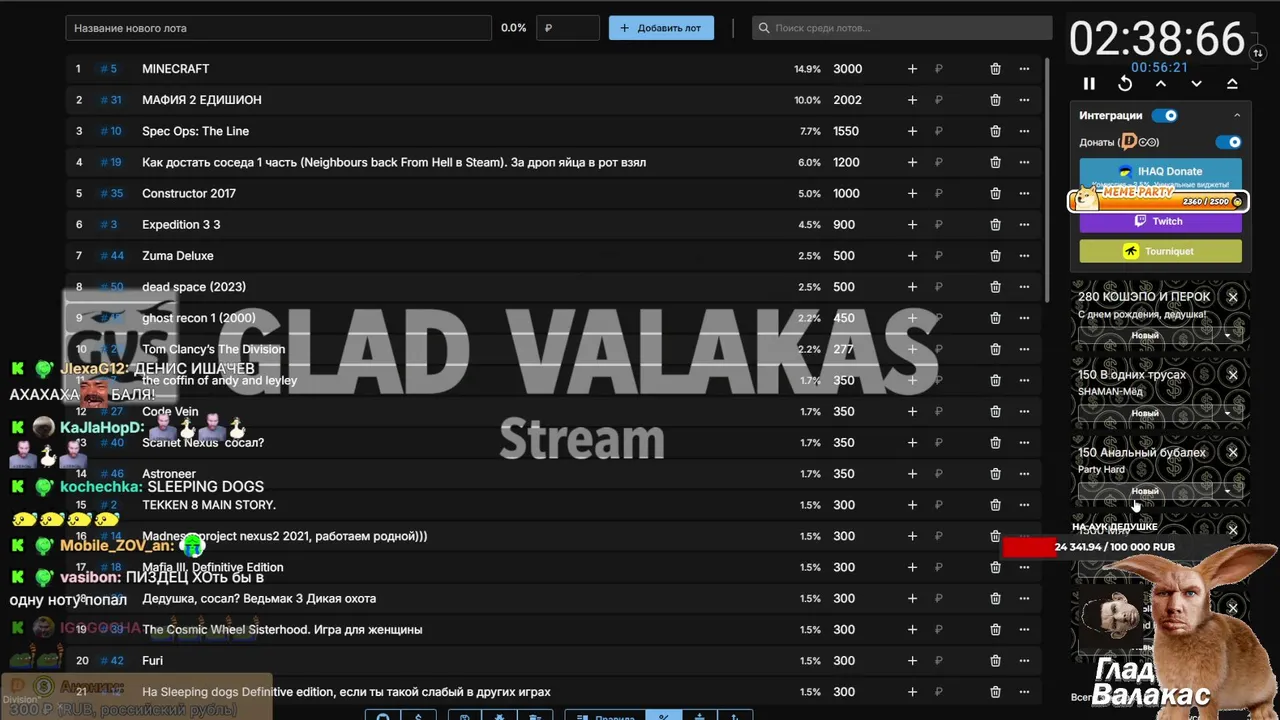Viewport: 1280px width, 720px height.
Task: Click ruble icon on Spec Ops: The Line row
Action: pyautogui.click(x=939, y=131)
